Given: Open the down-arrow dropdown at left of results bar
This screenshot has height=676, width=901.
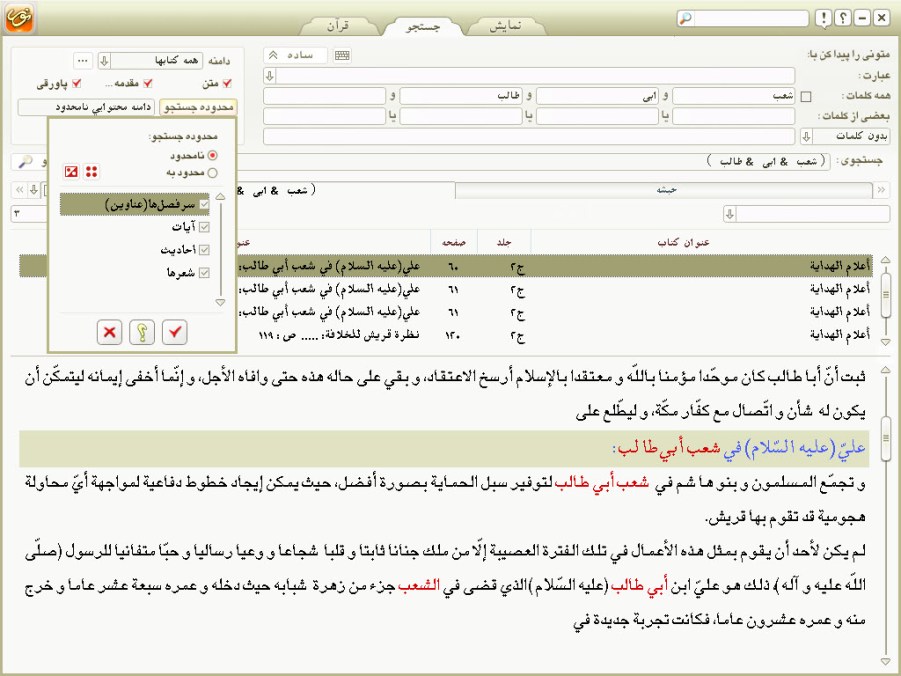Looking at the screenshot, I should pos(34,190).
